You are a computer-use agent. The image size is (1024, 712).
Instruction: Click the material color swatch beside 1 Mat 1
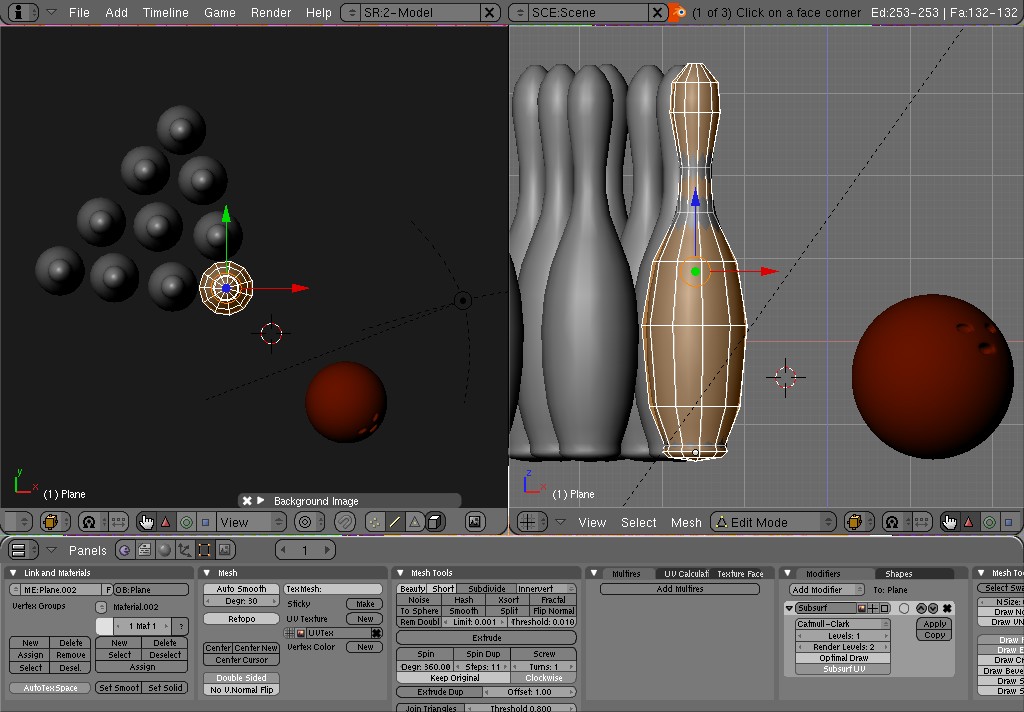pyautogui.click(x=104, y=626)
